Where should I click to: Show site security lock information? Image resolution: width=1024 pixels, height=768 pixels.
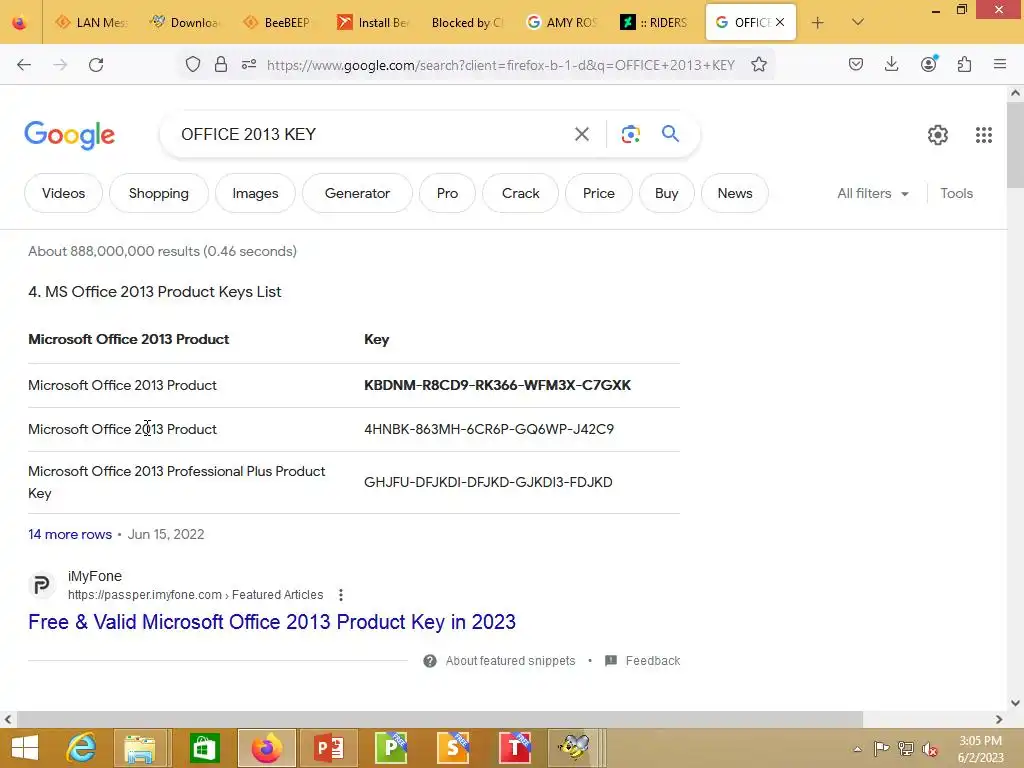(x=221, y=64)
